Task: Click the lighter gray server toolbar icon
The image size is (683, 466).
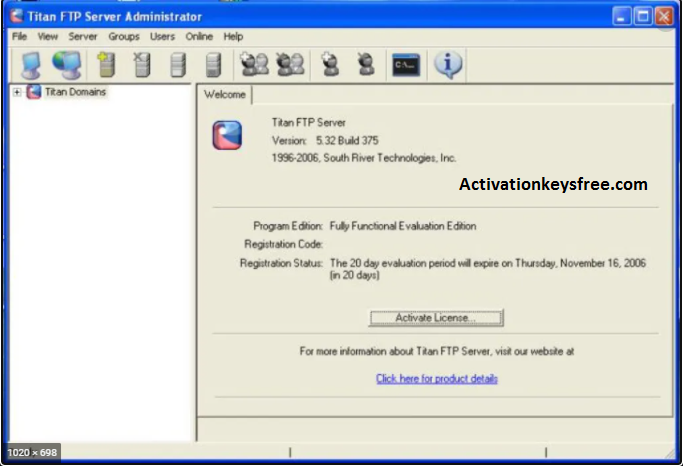Action: (x=178, y=65)
